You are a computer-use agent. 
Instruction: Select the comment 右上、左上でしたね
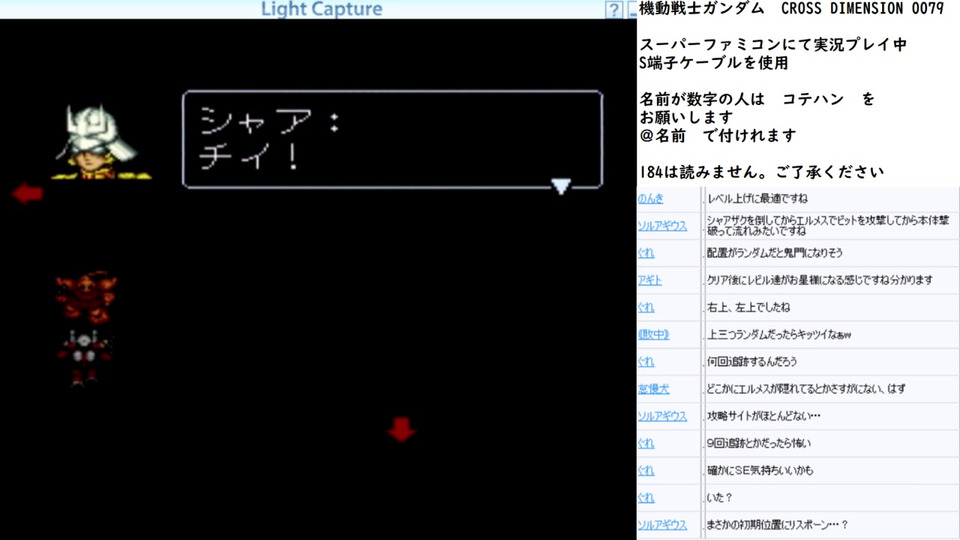tap(749, 307)
